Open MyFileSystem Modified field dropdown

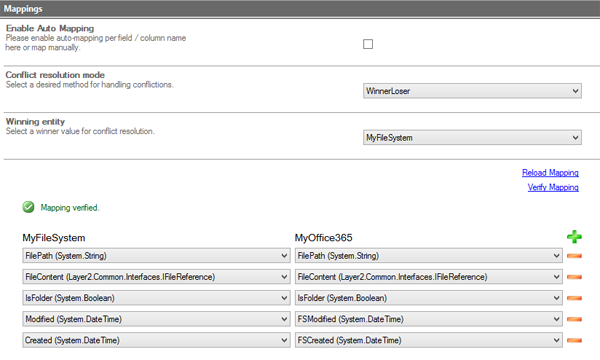pyautogui.click(x=156, y=319)
